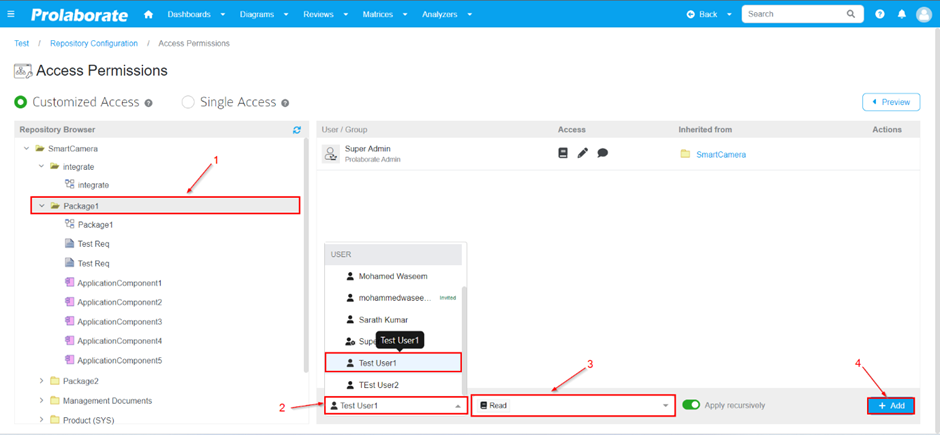Select Test User1 in the user list

click(x=393, y=362)
